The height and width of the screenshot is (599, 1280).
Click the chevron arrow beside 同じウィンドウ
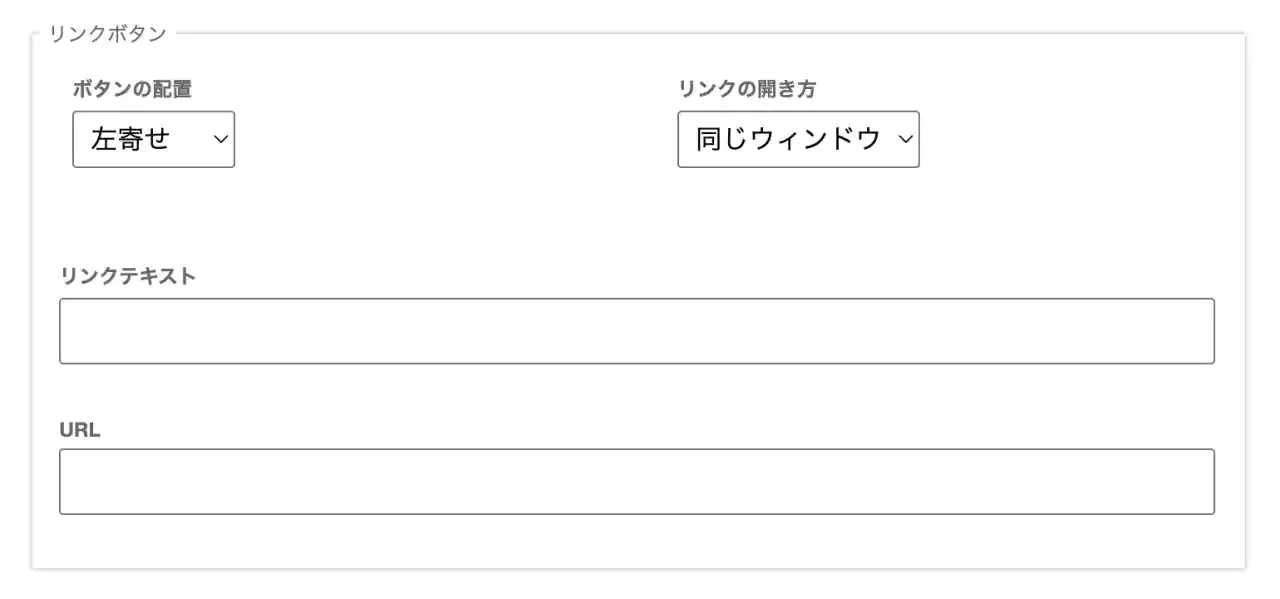pos(905,139)
